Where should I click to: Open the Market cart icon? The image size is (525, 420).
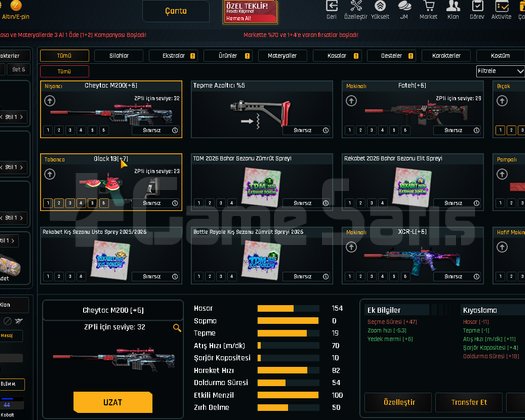pyautogui.click(x=429, y=6)
